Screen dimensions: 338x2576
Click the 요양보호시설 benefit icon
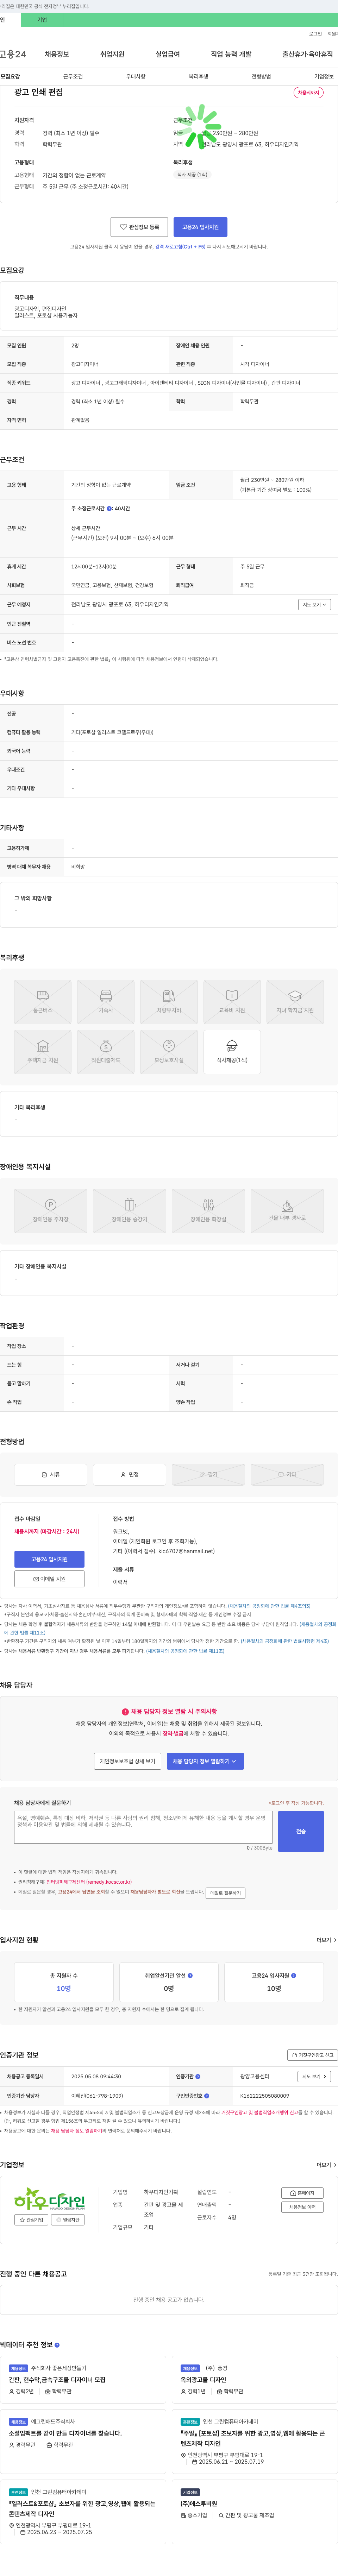[169, 1052]
